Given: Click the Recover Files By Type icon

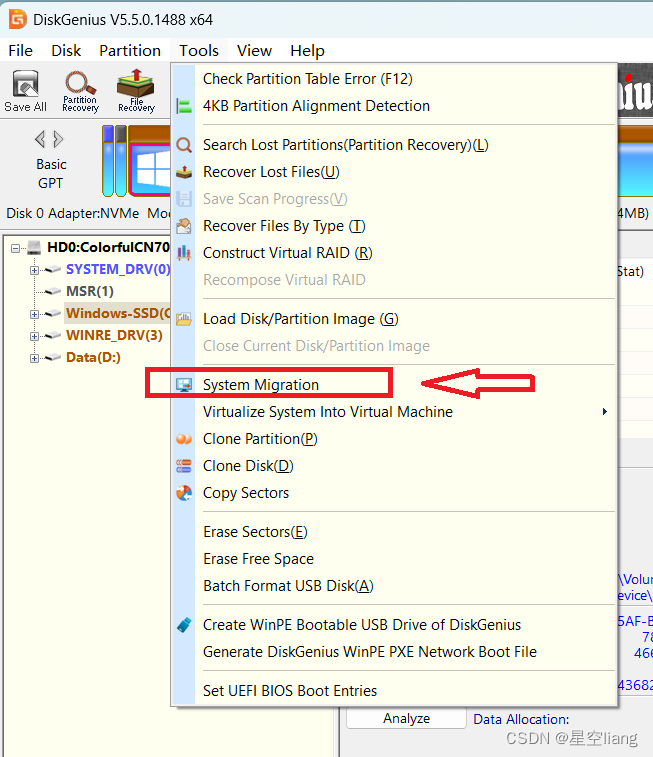Looking at the screenshot, I should point(184,226).
